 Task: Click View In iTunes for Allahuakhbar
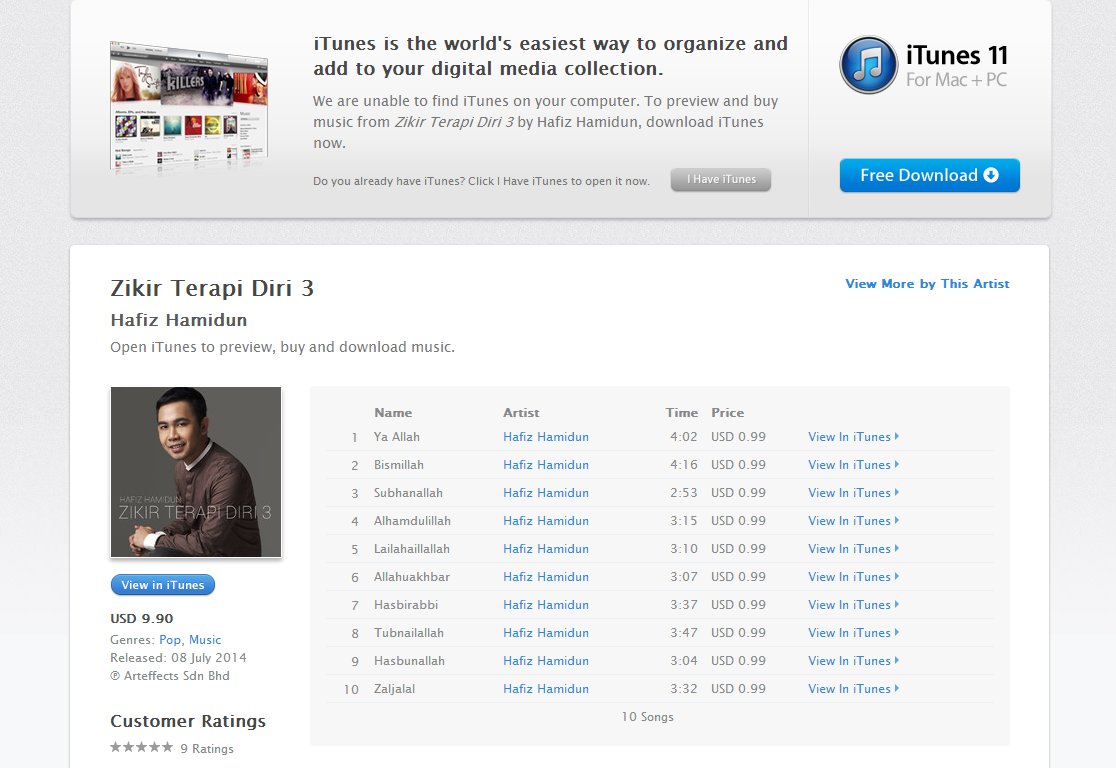click(853, 577)
